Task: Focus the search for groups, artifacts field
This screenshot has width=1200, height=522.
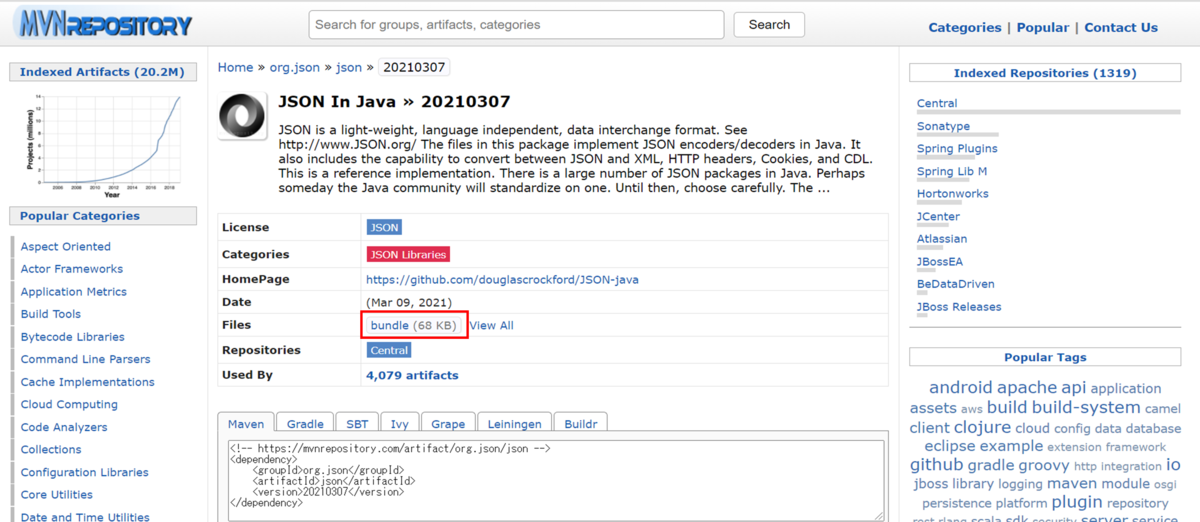Action: coord(516,24)
